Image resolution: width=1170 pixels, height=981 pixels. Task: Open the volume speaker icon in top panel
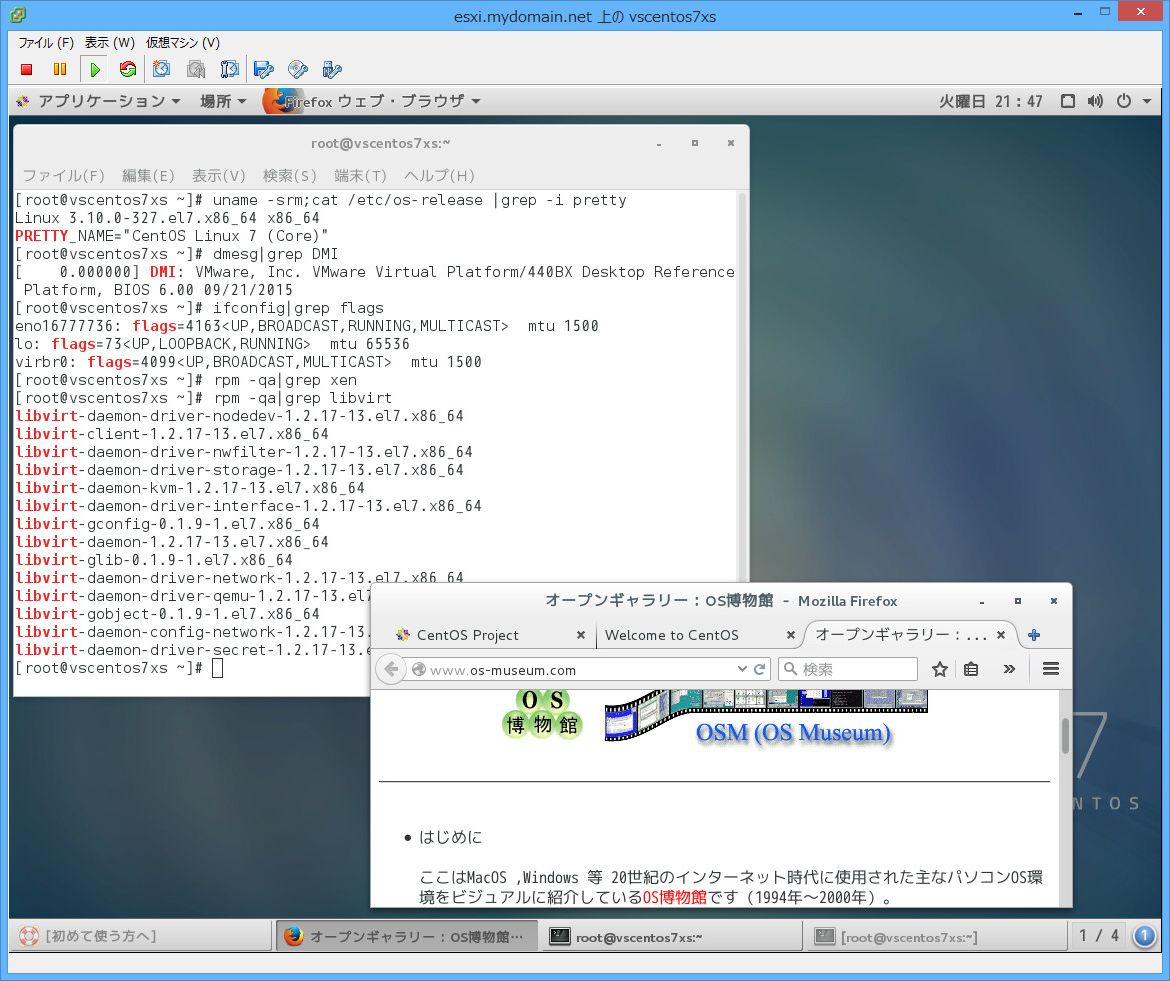point(1095,101)
